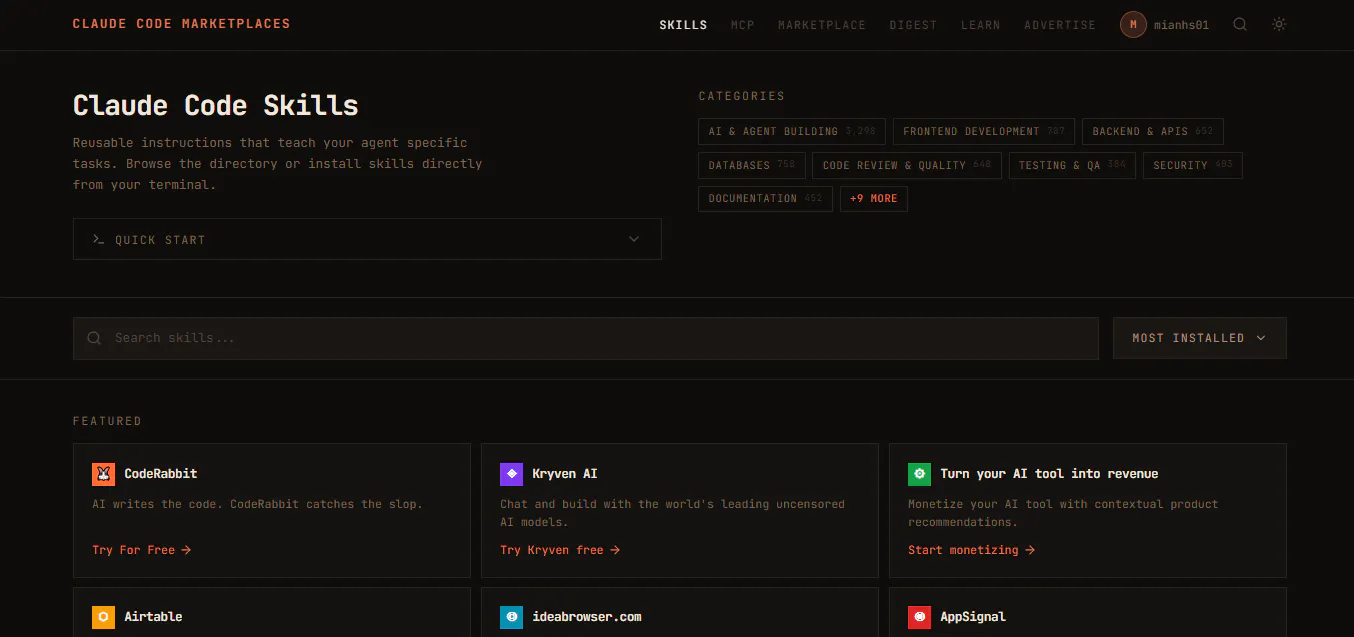Open the Airtable card title
The width and height of the screenshot is (1354, 637).
pyautogui.click(x=153, y=617)
